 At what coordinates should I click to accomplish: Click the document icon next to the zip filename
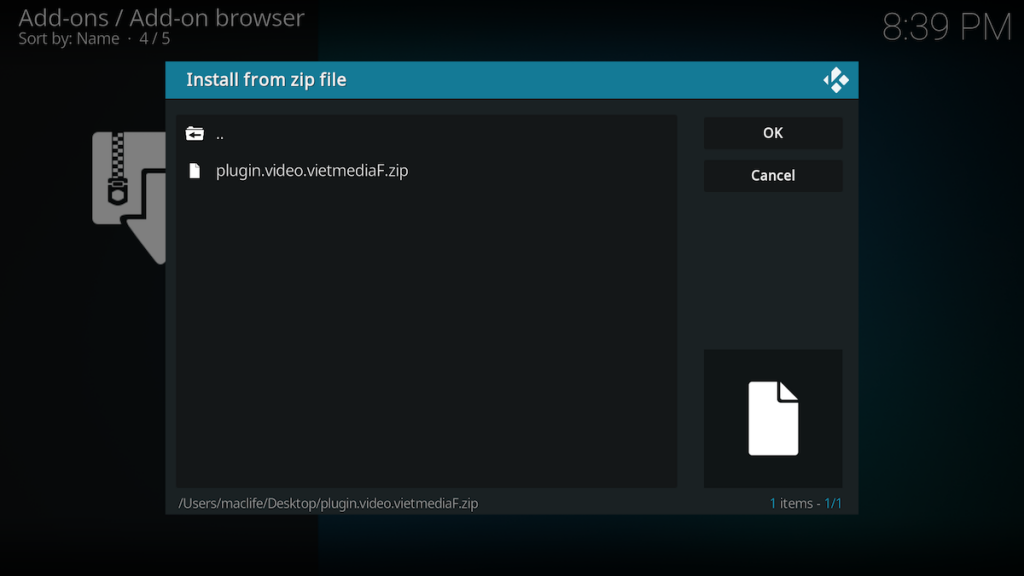coord(196,170)
